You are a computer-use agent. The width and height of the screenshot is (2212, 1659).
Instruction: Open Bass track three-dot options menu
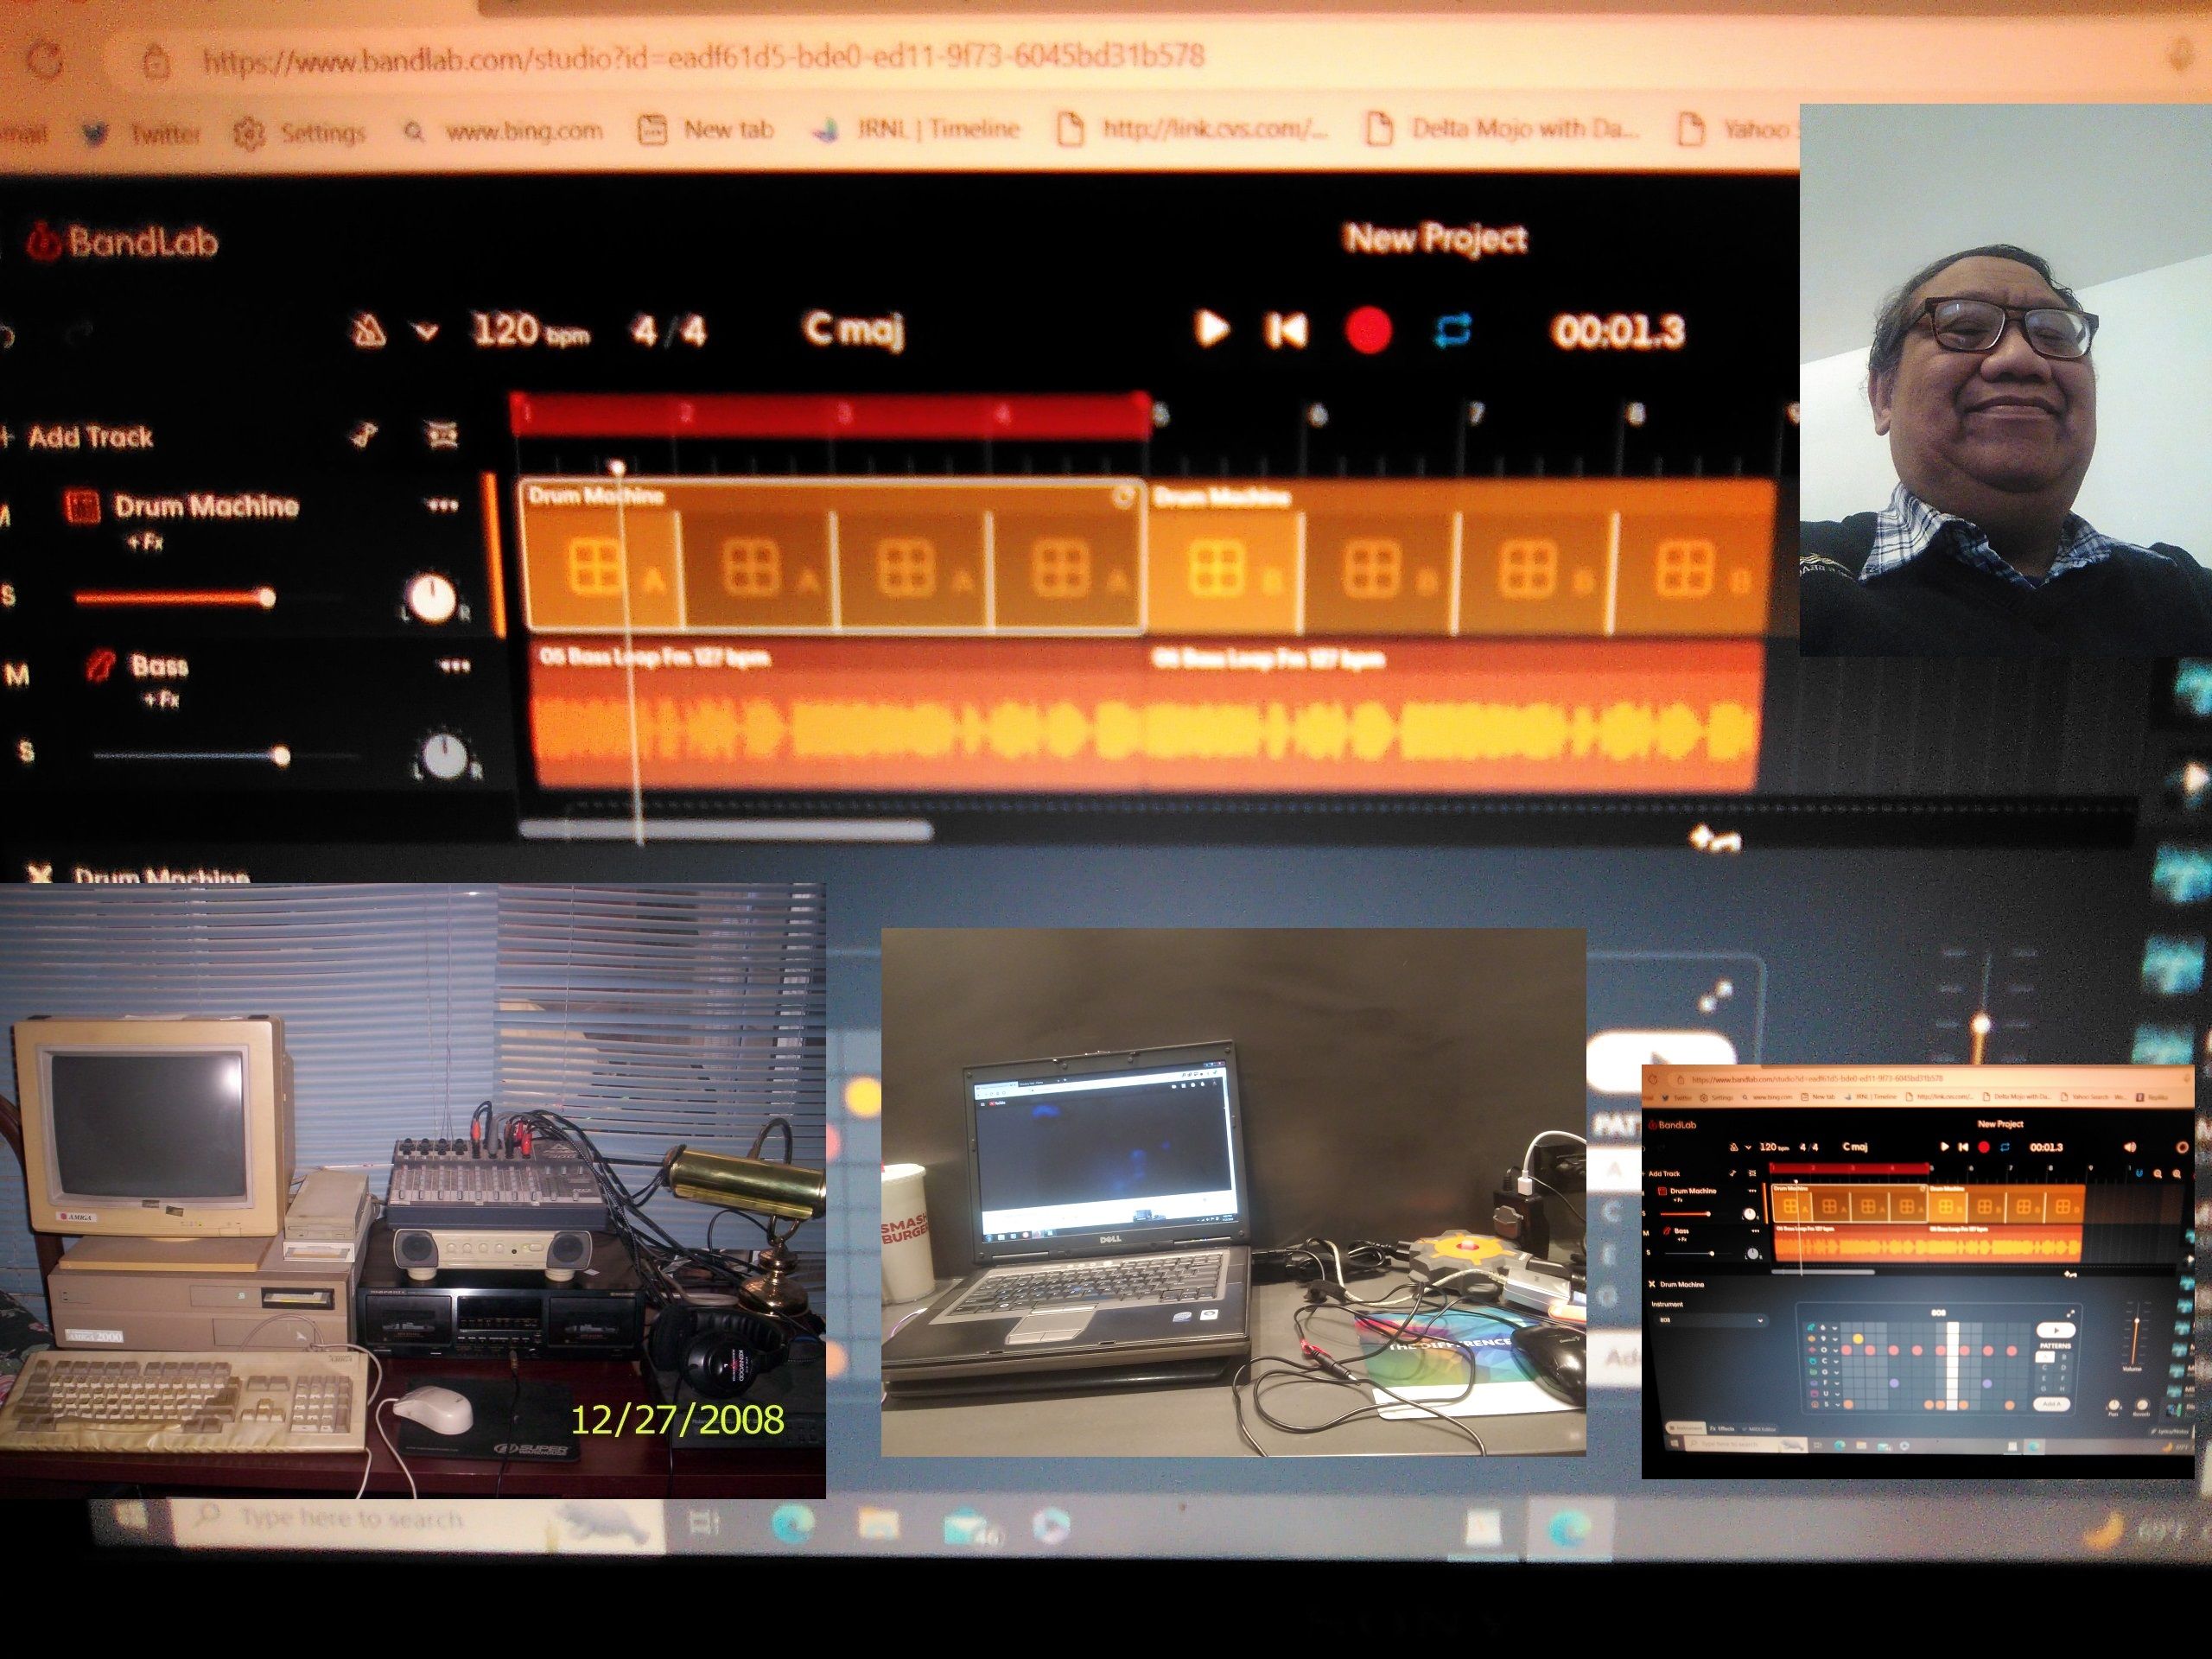click(x=454, y=667)
